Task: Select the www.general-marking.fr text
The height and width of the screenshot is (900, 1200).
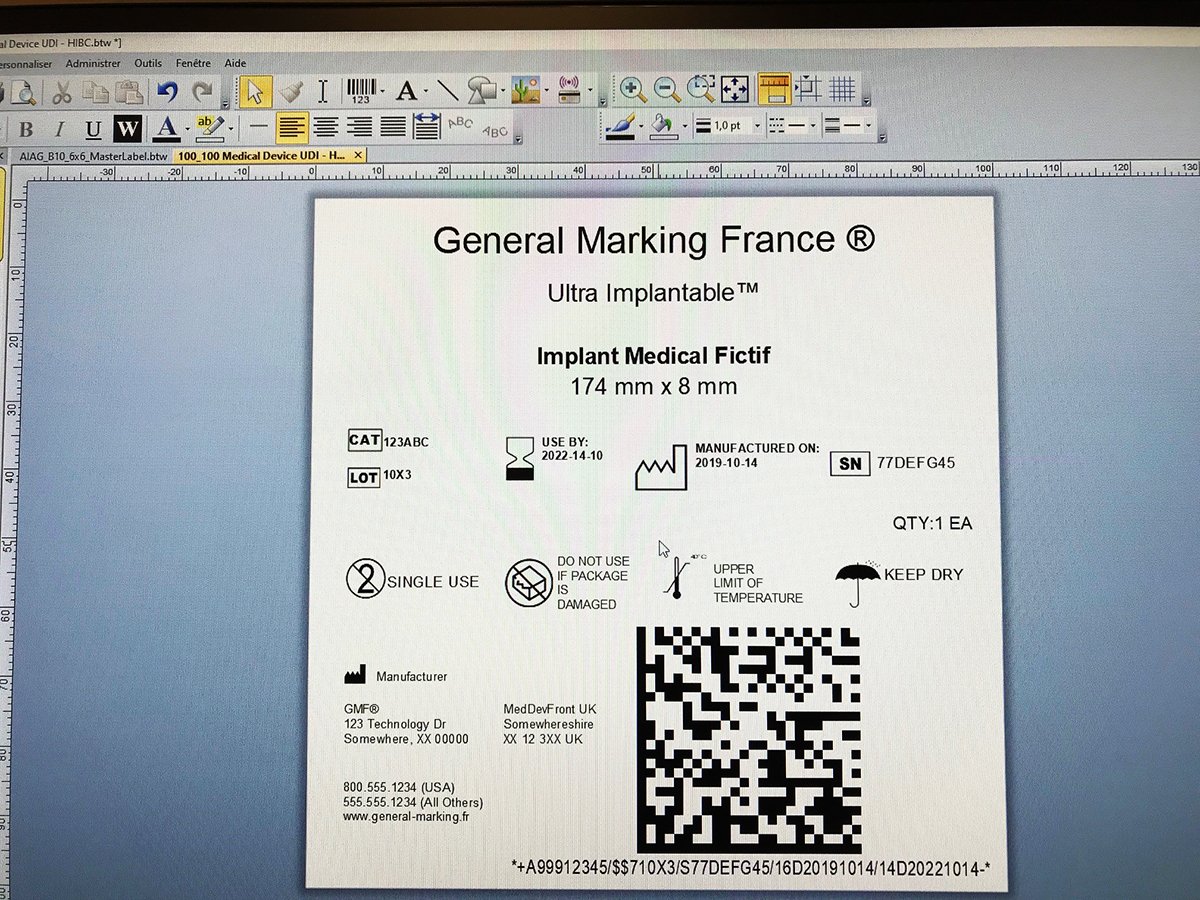Action: tap(406, 816)
